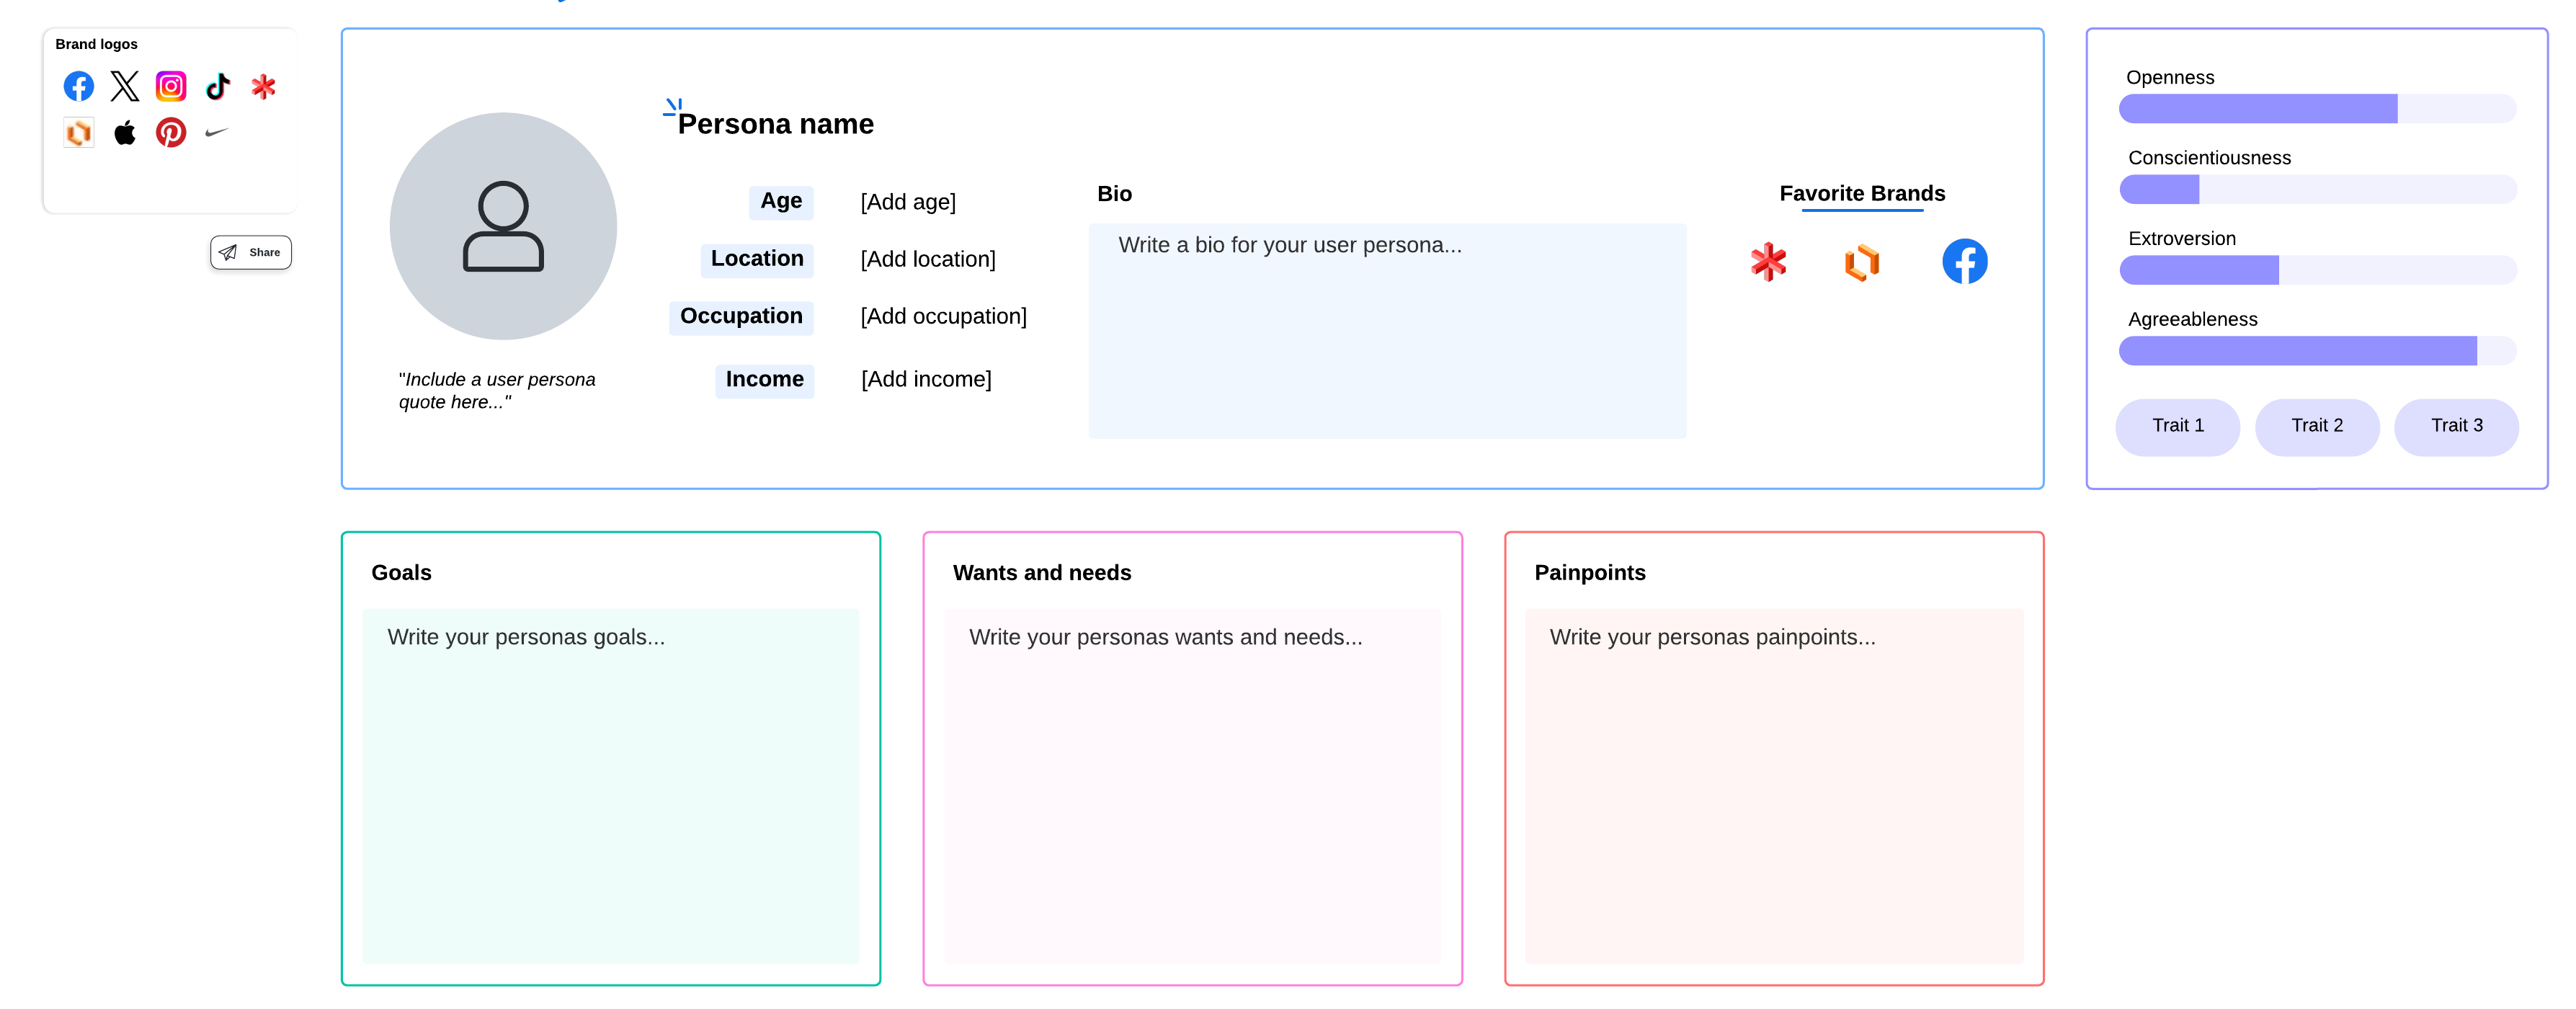Click the Facebook logo in Brand logos
This screenshot has height=1009, width=2576.
(79, 86)
